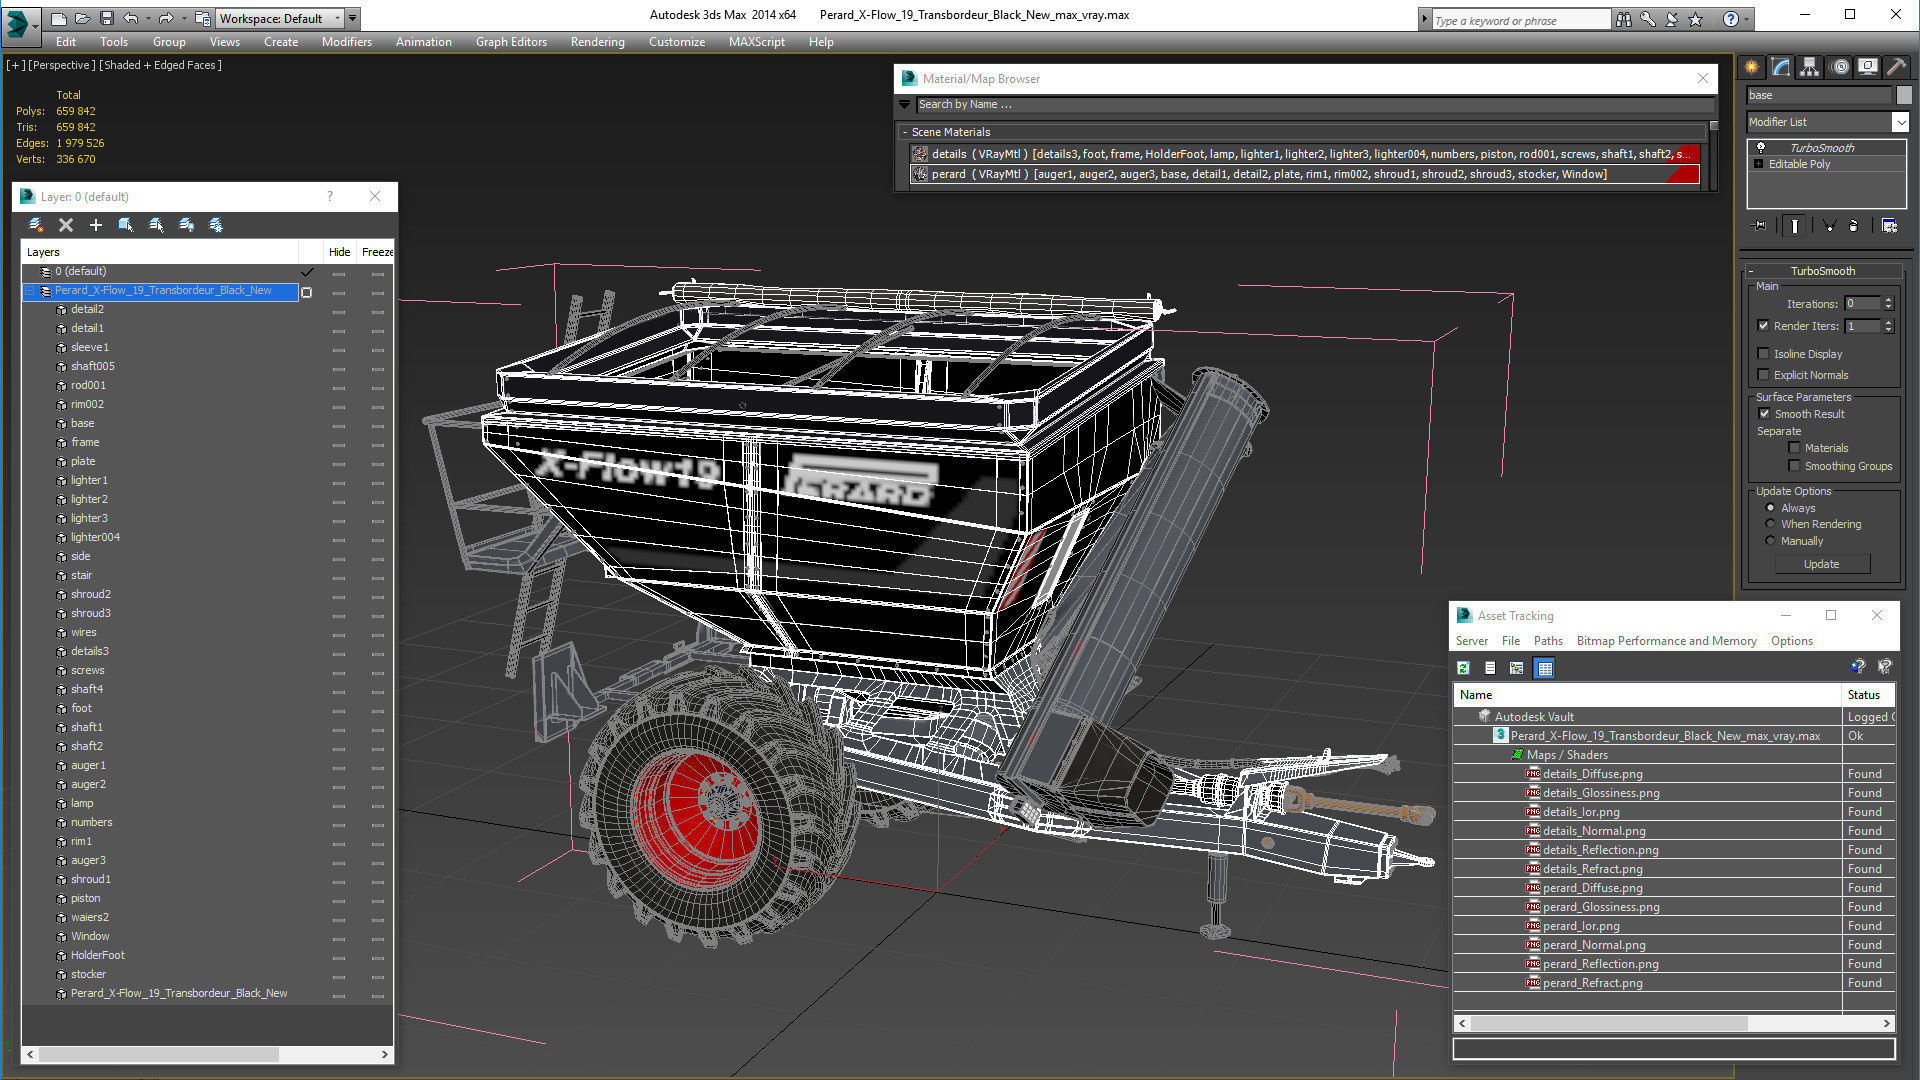This screenshot has height=1080, width=1920.
Task: Open the Motion command panel tab
Action: click(1840, 67)
